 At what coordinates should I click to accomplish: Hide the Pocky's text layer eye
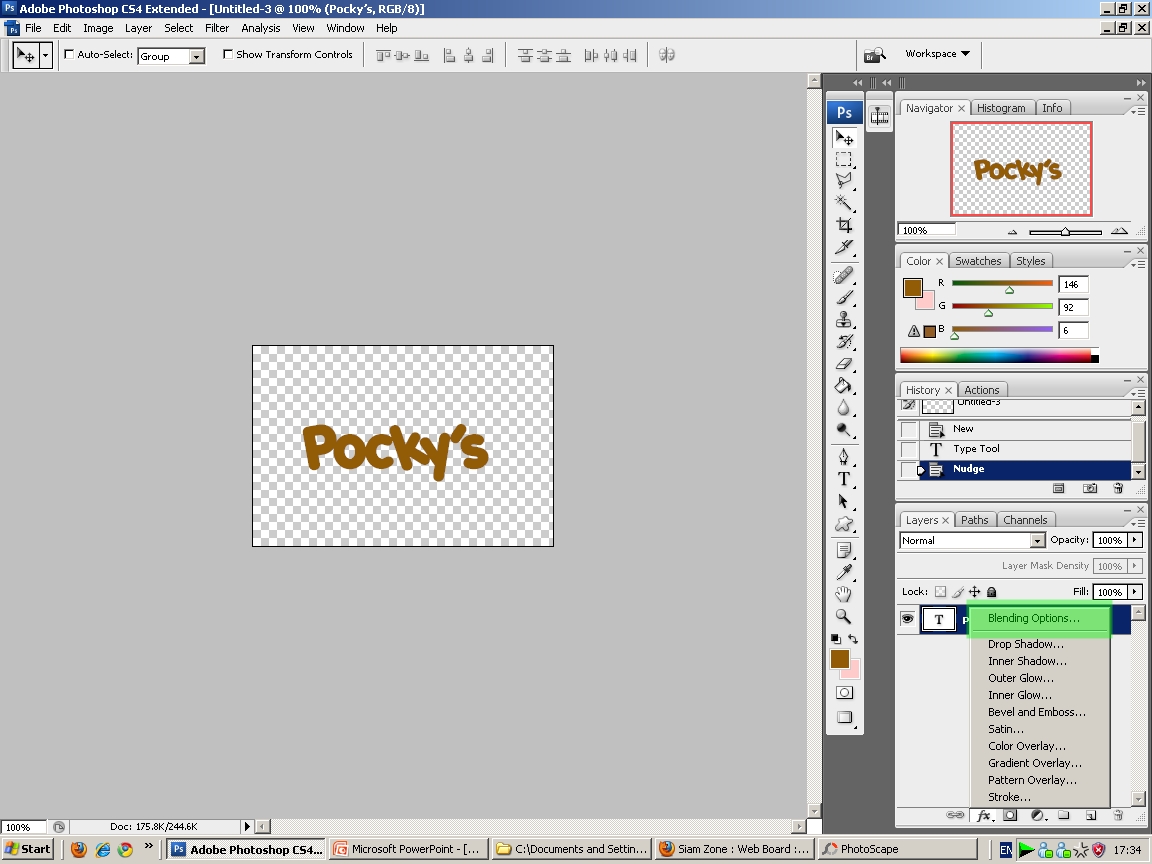pyautogui.click(x=908, y=619)
